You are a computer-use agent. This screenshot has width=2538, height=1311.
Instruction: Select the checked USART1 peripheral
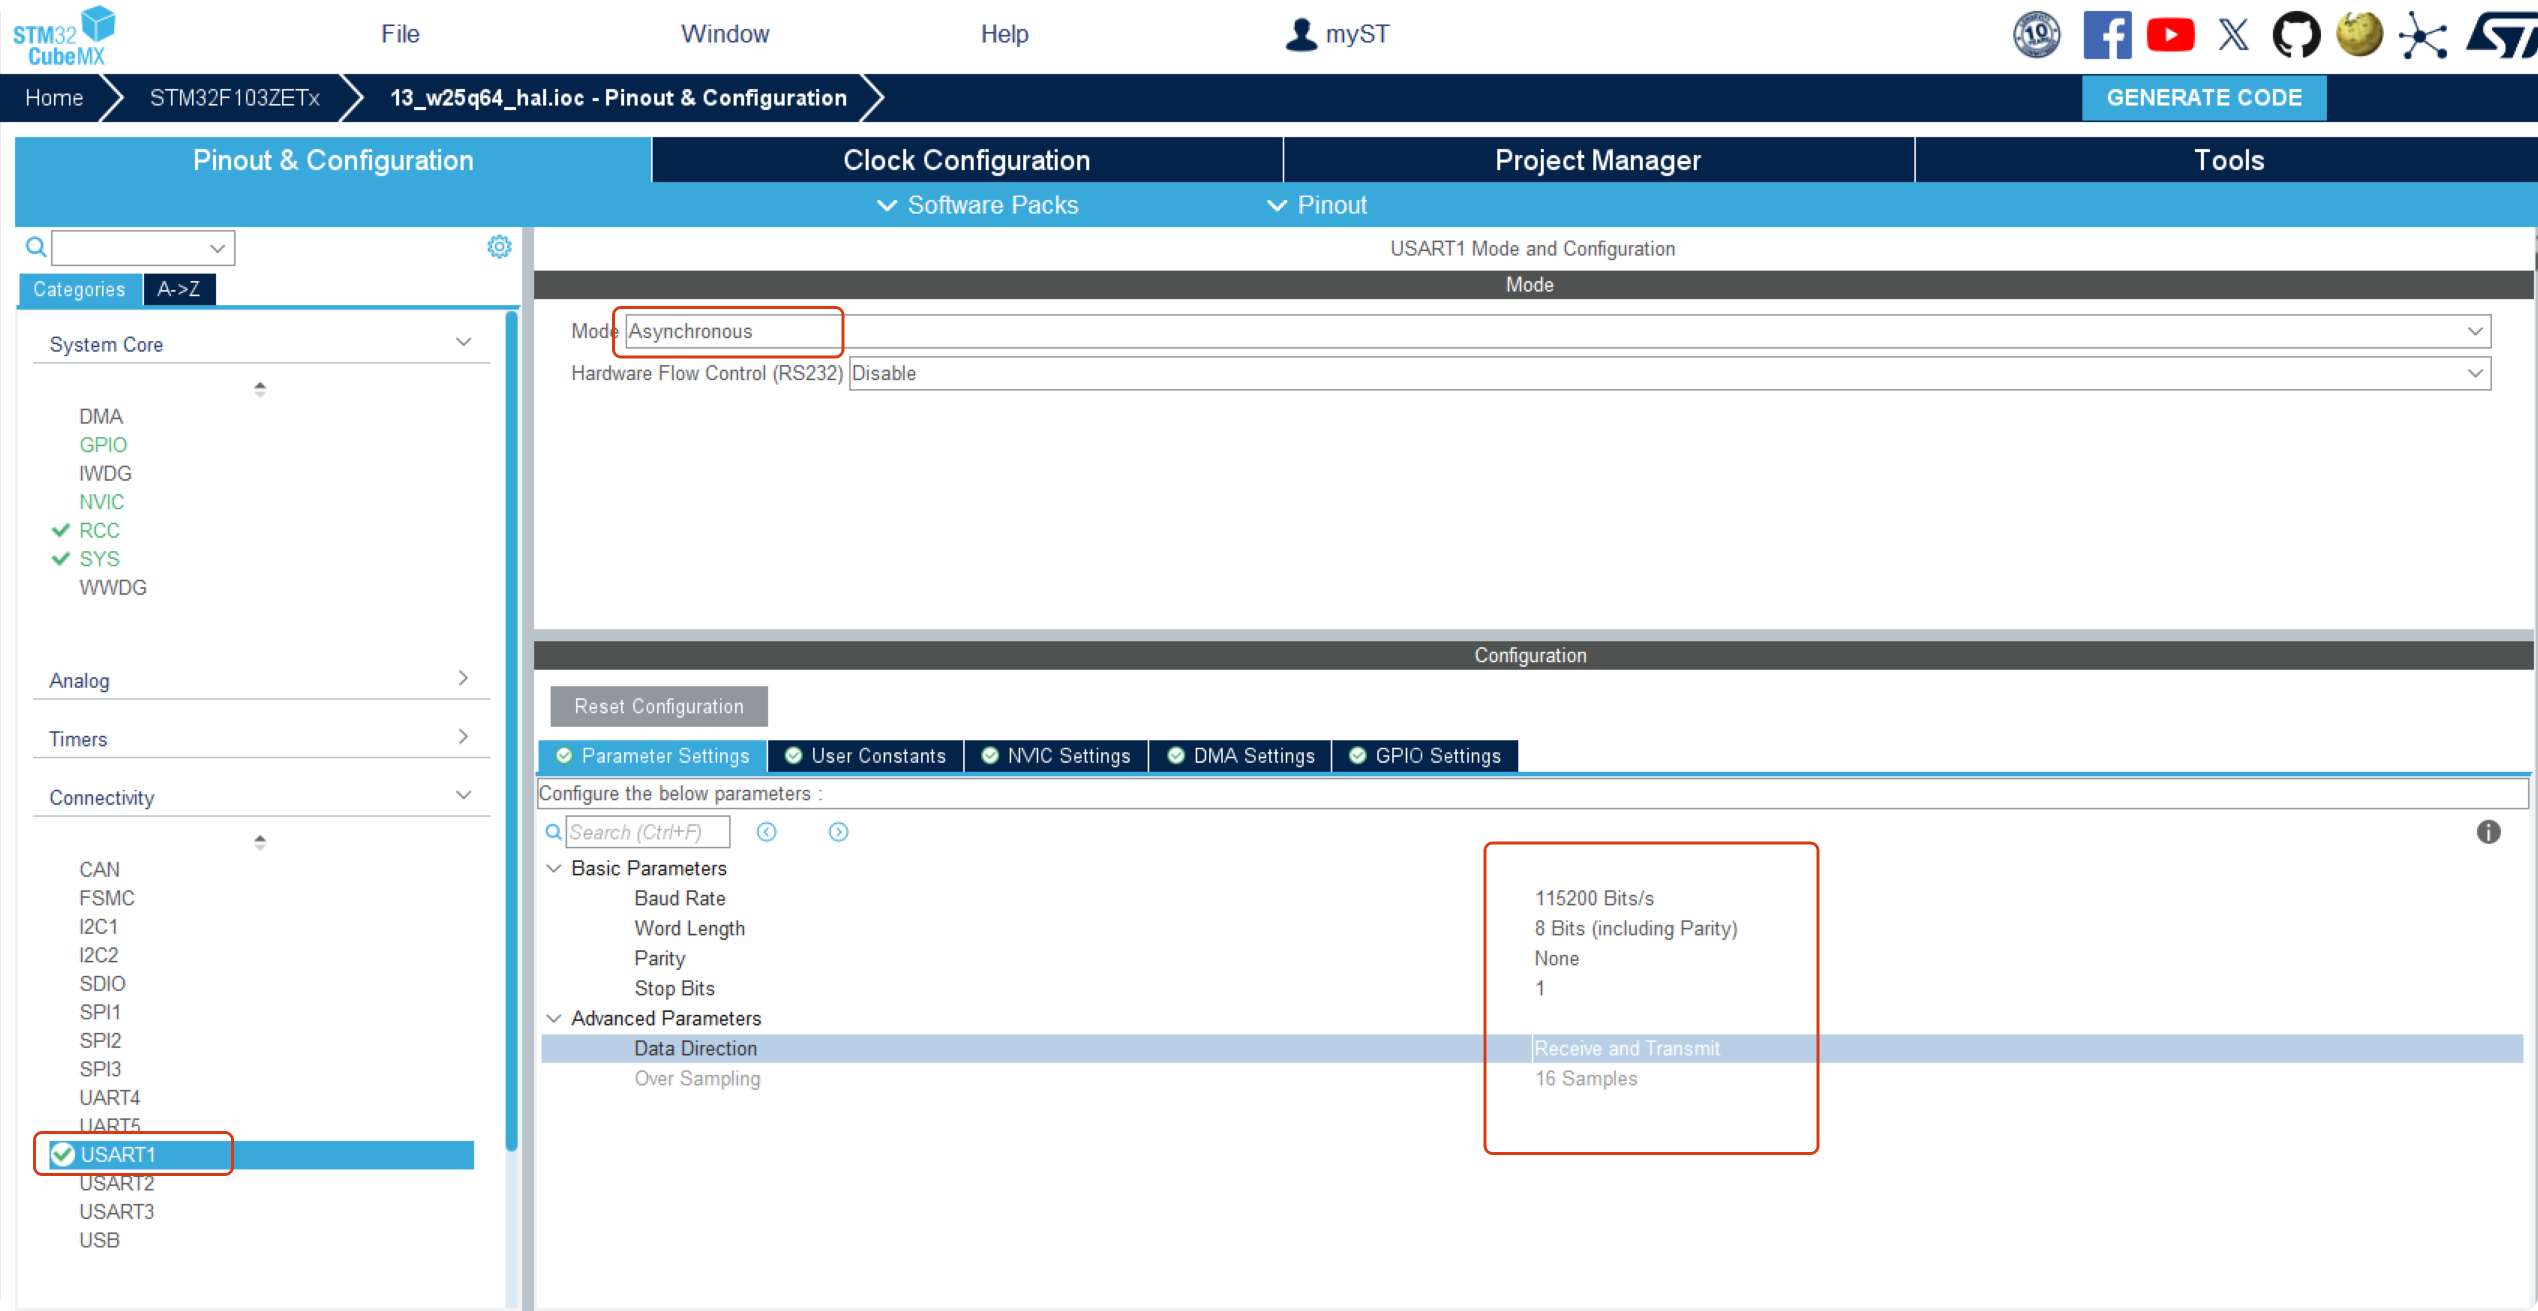click(118, 1154)
